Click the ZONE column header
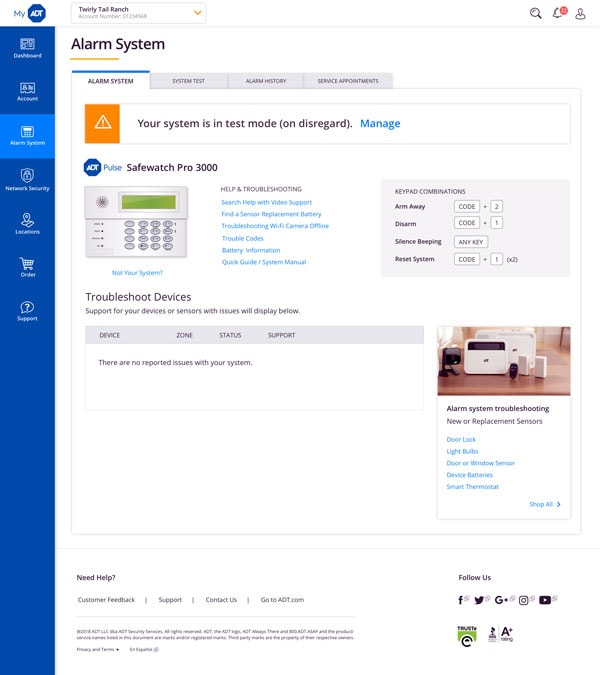600x675 pixels. tap(184, 335)
